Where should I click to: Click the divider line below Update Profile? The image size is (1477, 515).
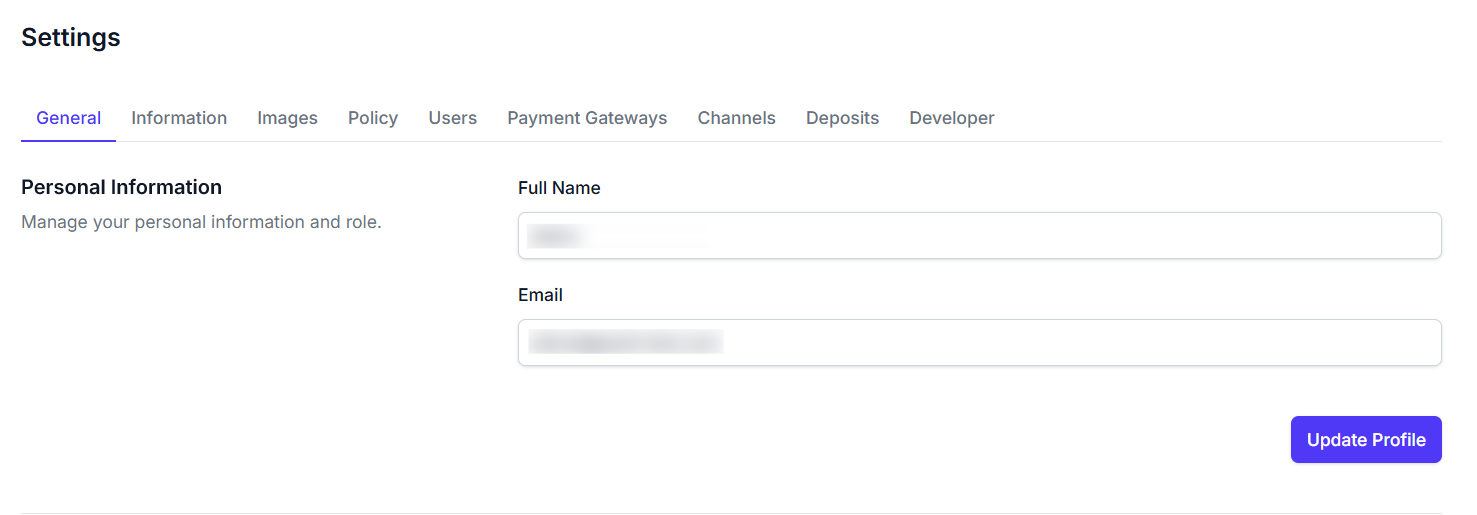(731, 513)
